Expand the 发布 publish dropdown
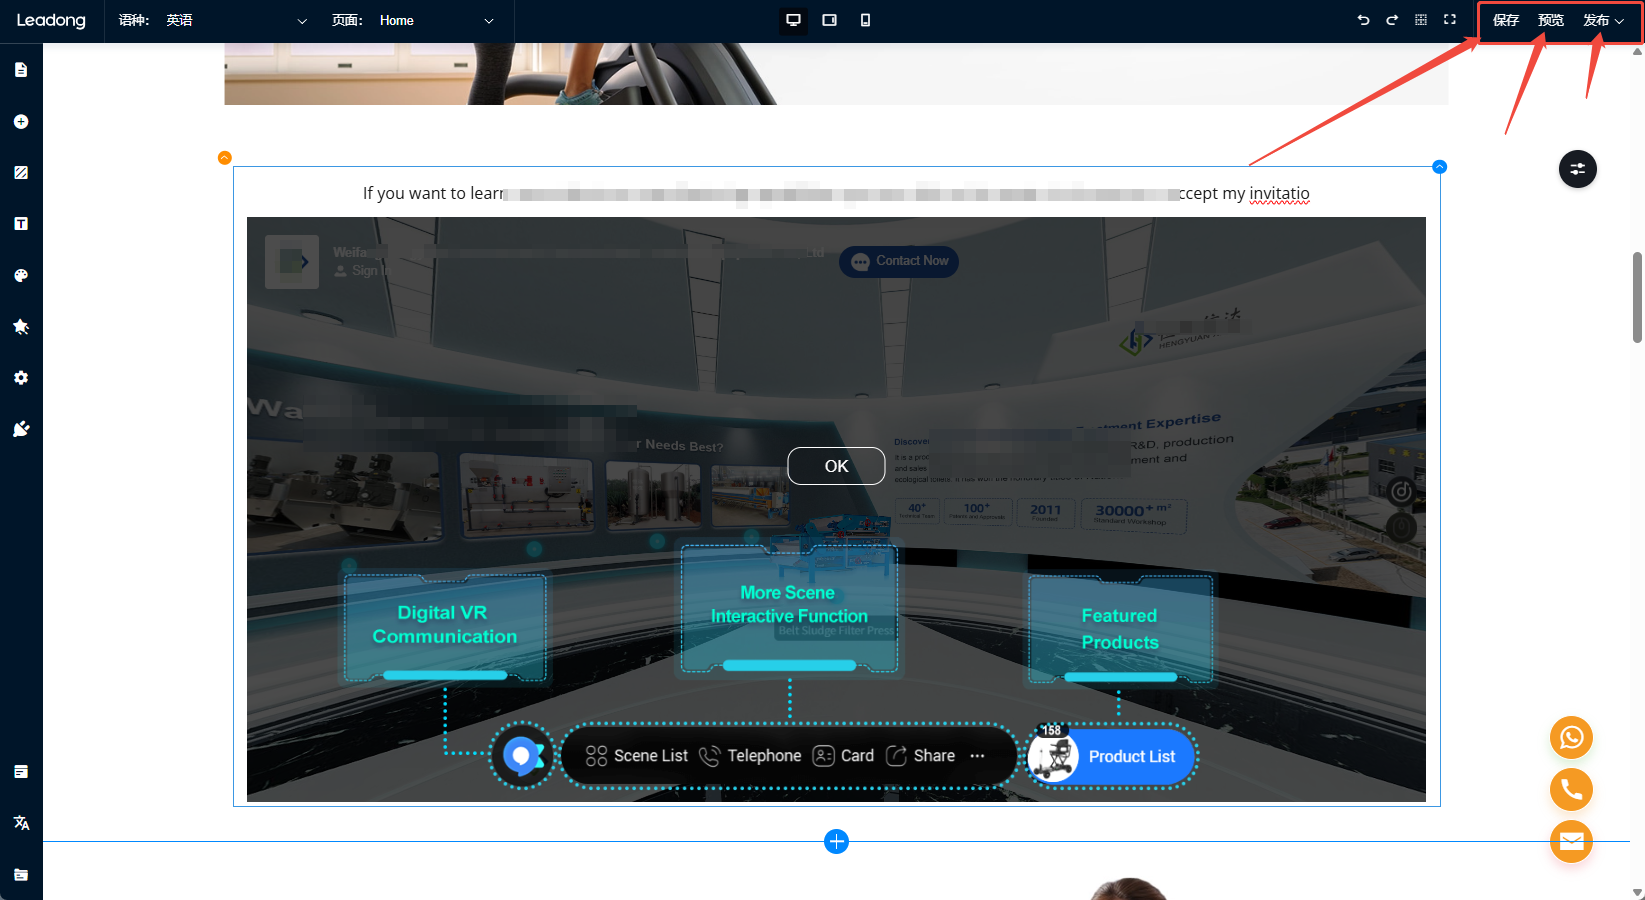 [1603, 20]
